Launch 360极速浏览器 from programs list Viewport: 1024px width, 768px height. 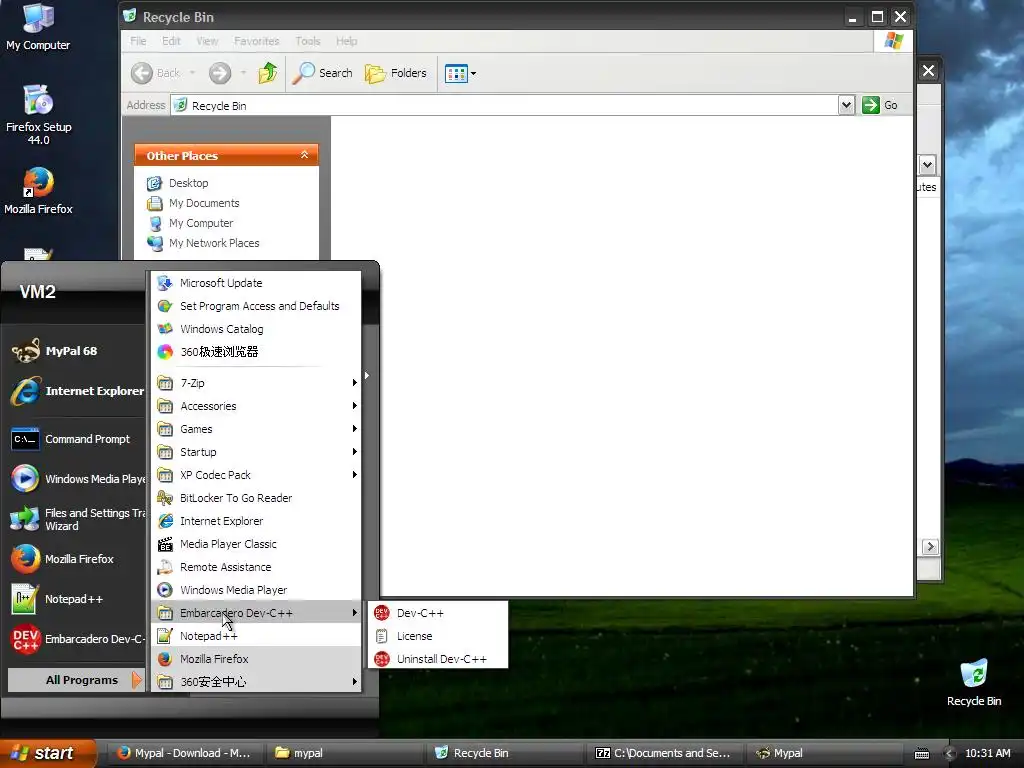(256, 351)
